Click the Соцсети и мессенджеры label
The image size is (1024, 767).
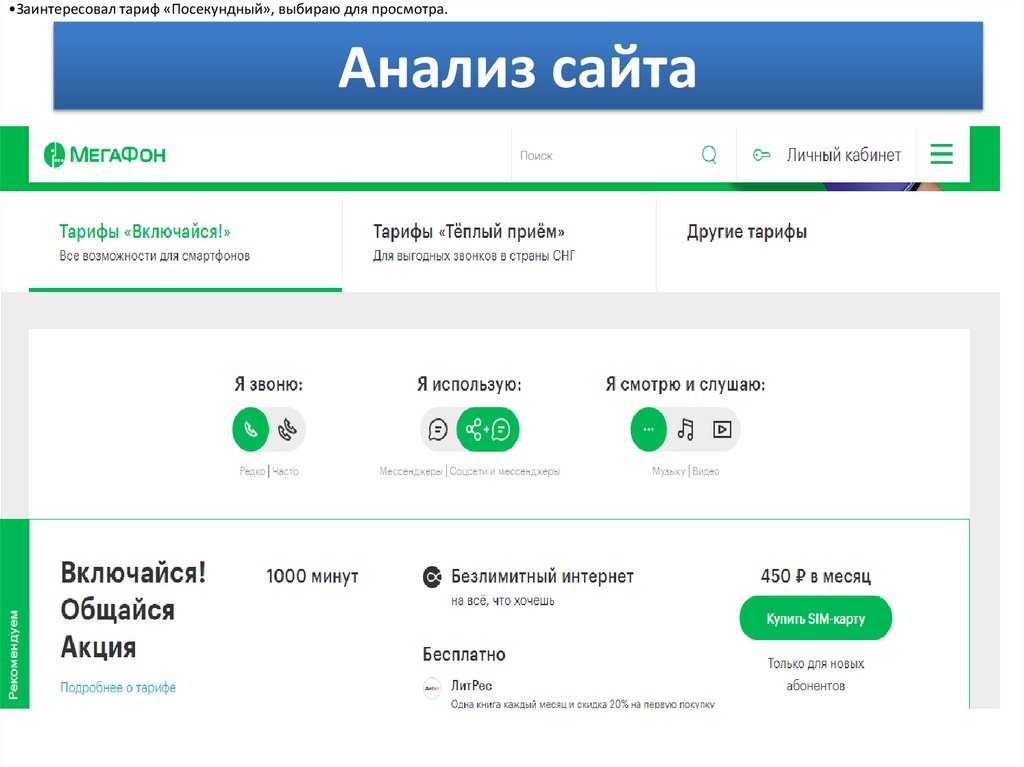[504, 471]
